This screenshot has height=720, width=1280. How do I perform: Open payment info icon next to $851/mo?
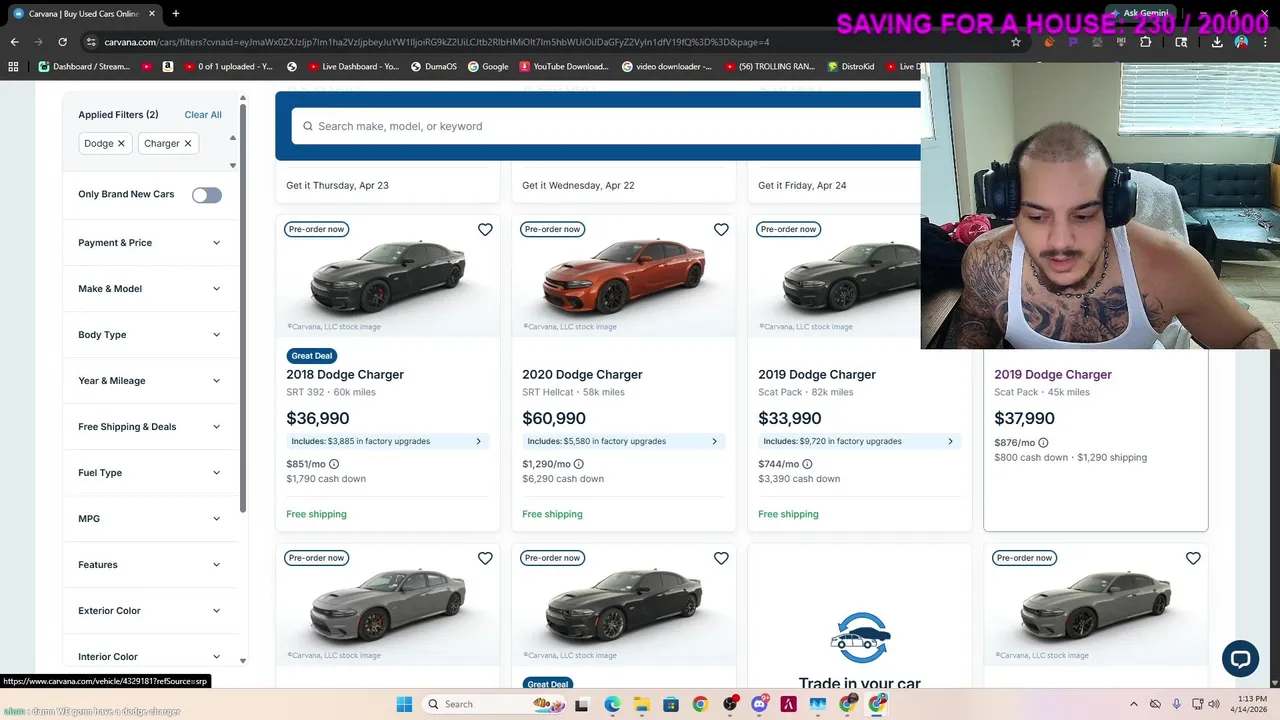tap(334, 464)
